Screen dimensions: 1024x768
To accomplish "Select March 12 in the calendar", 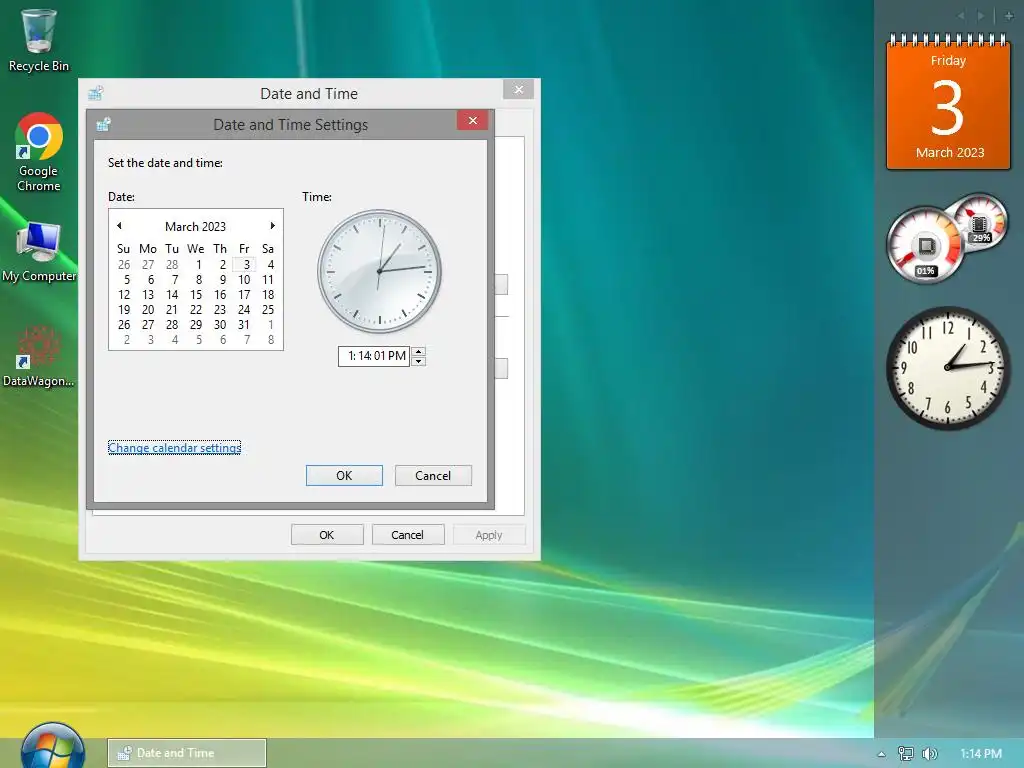I will (124, 295).
